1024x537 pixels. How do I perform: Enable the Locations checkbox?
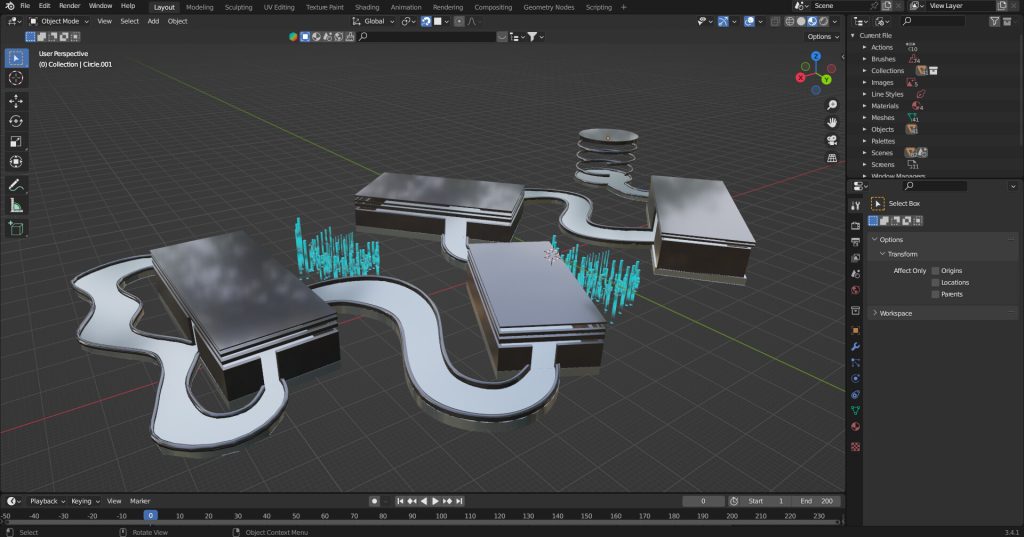click(936, 283)
